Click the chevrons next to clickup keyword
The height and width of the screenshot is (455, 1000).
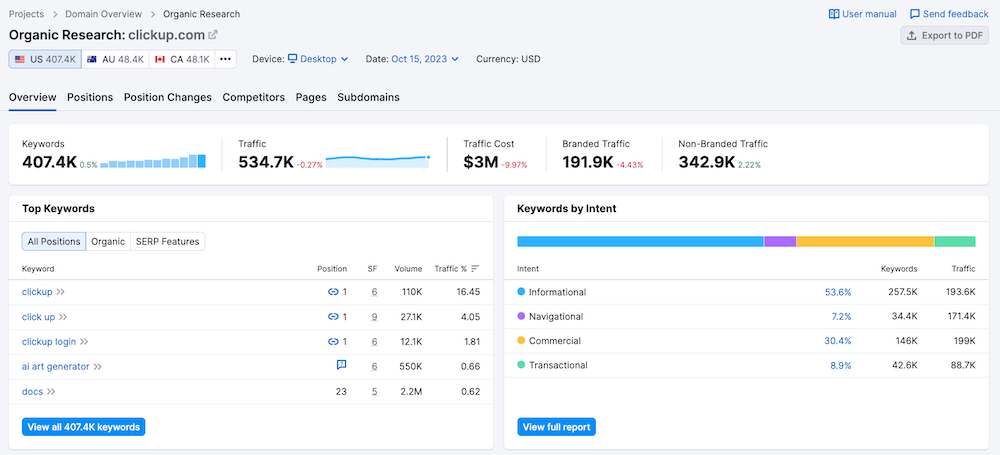(61, 292)
